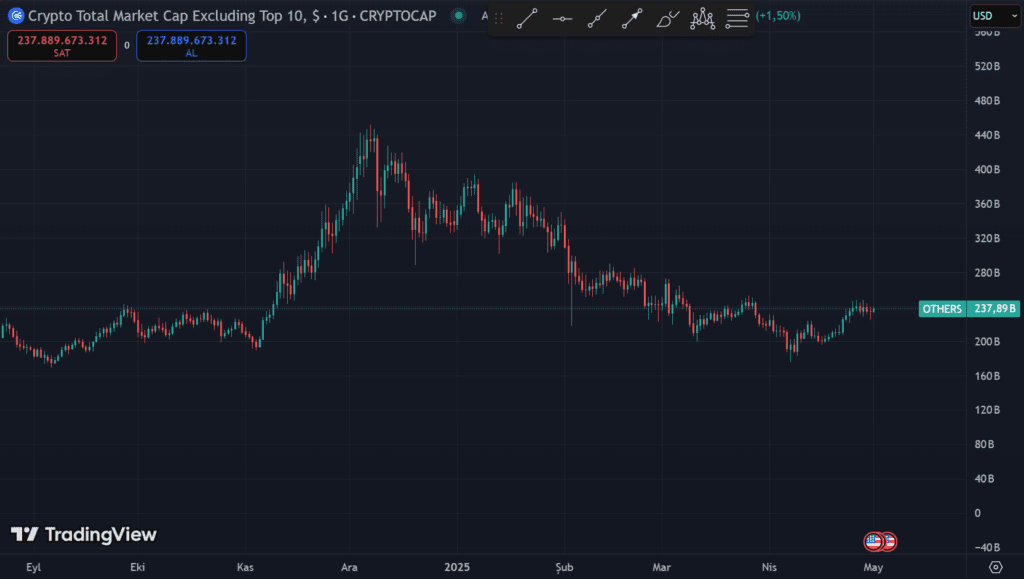
Task: Click the 237,89 B current price tag
Action: click(993, 309)
